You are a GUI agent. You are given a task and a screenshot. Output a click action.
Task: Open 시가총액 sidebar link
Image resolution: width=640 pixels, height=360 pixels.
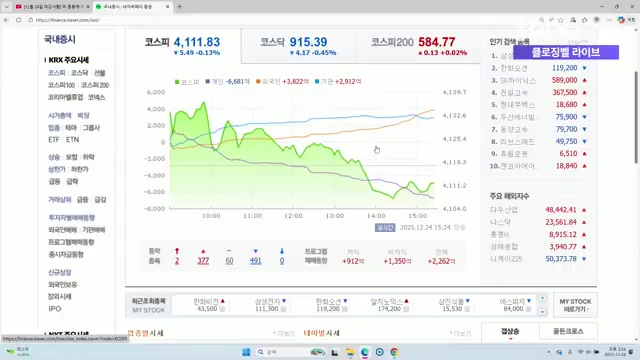pyautogui.click(x=60, y=116)
